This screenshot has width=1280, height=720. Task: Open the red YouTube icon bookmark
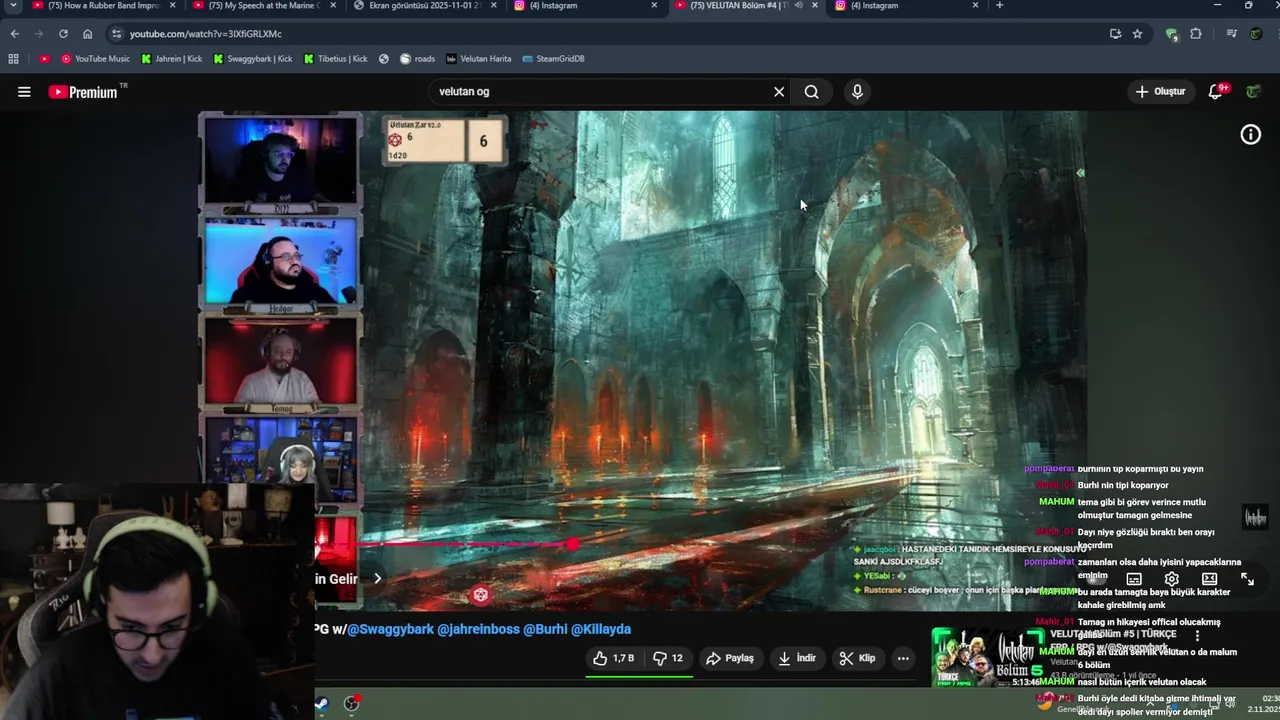[x=45, y=59]
